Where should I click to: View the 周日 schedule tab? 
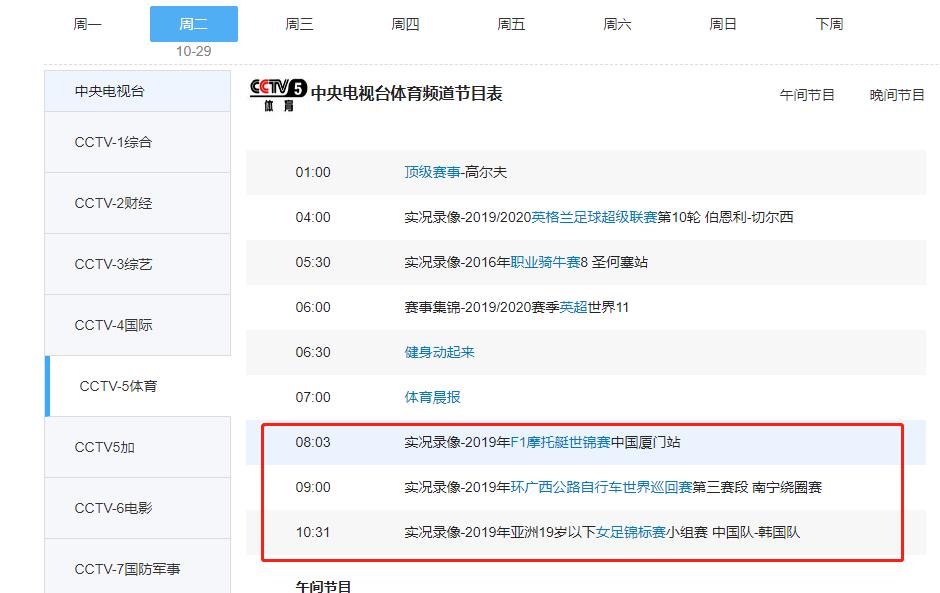[722, 23]
